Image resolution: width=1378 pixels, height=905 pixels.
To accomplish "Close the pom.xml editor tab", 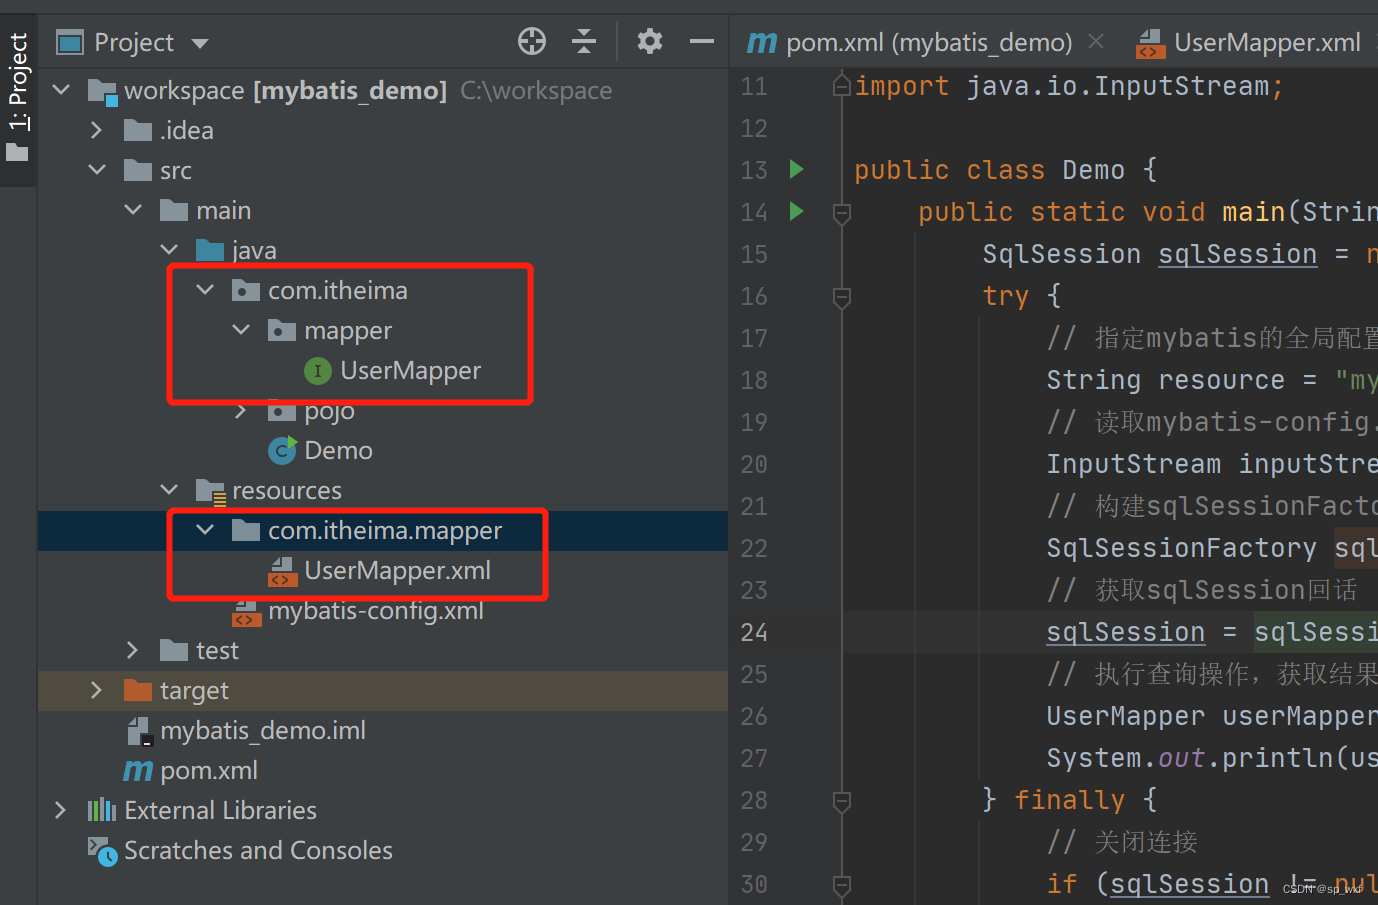I will click(x=1096, y=41).
